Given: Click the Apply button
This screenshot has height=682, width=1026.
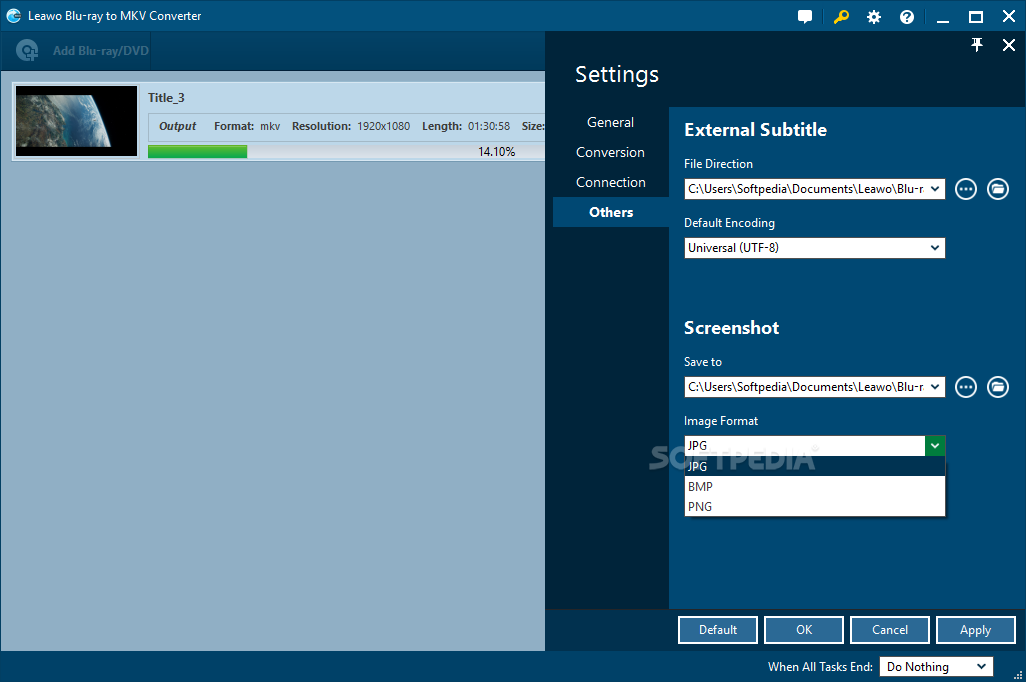Looking at the screenshot, I should coord(976,630).
